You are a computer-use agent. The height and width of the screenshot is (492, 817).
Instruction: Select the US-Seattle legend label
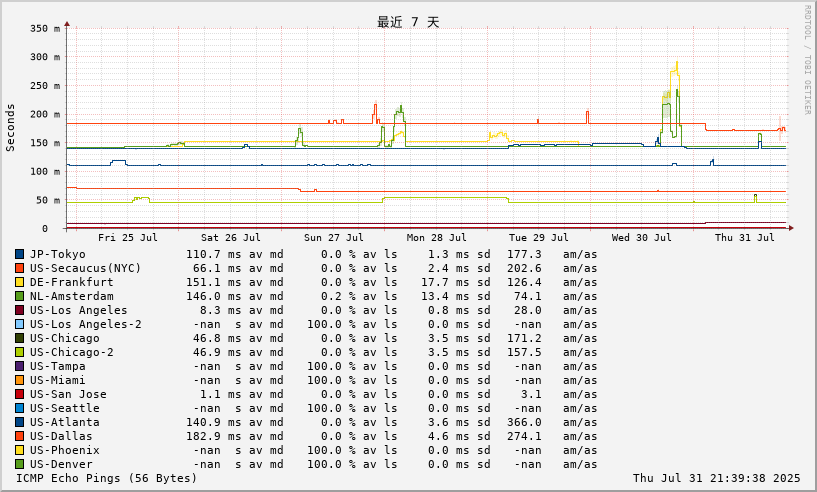pyautogui.click(x=65, y=409)
